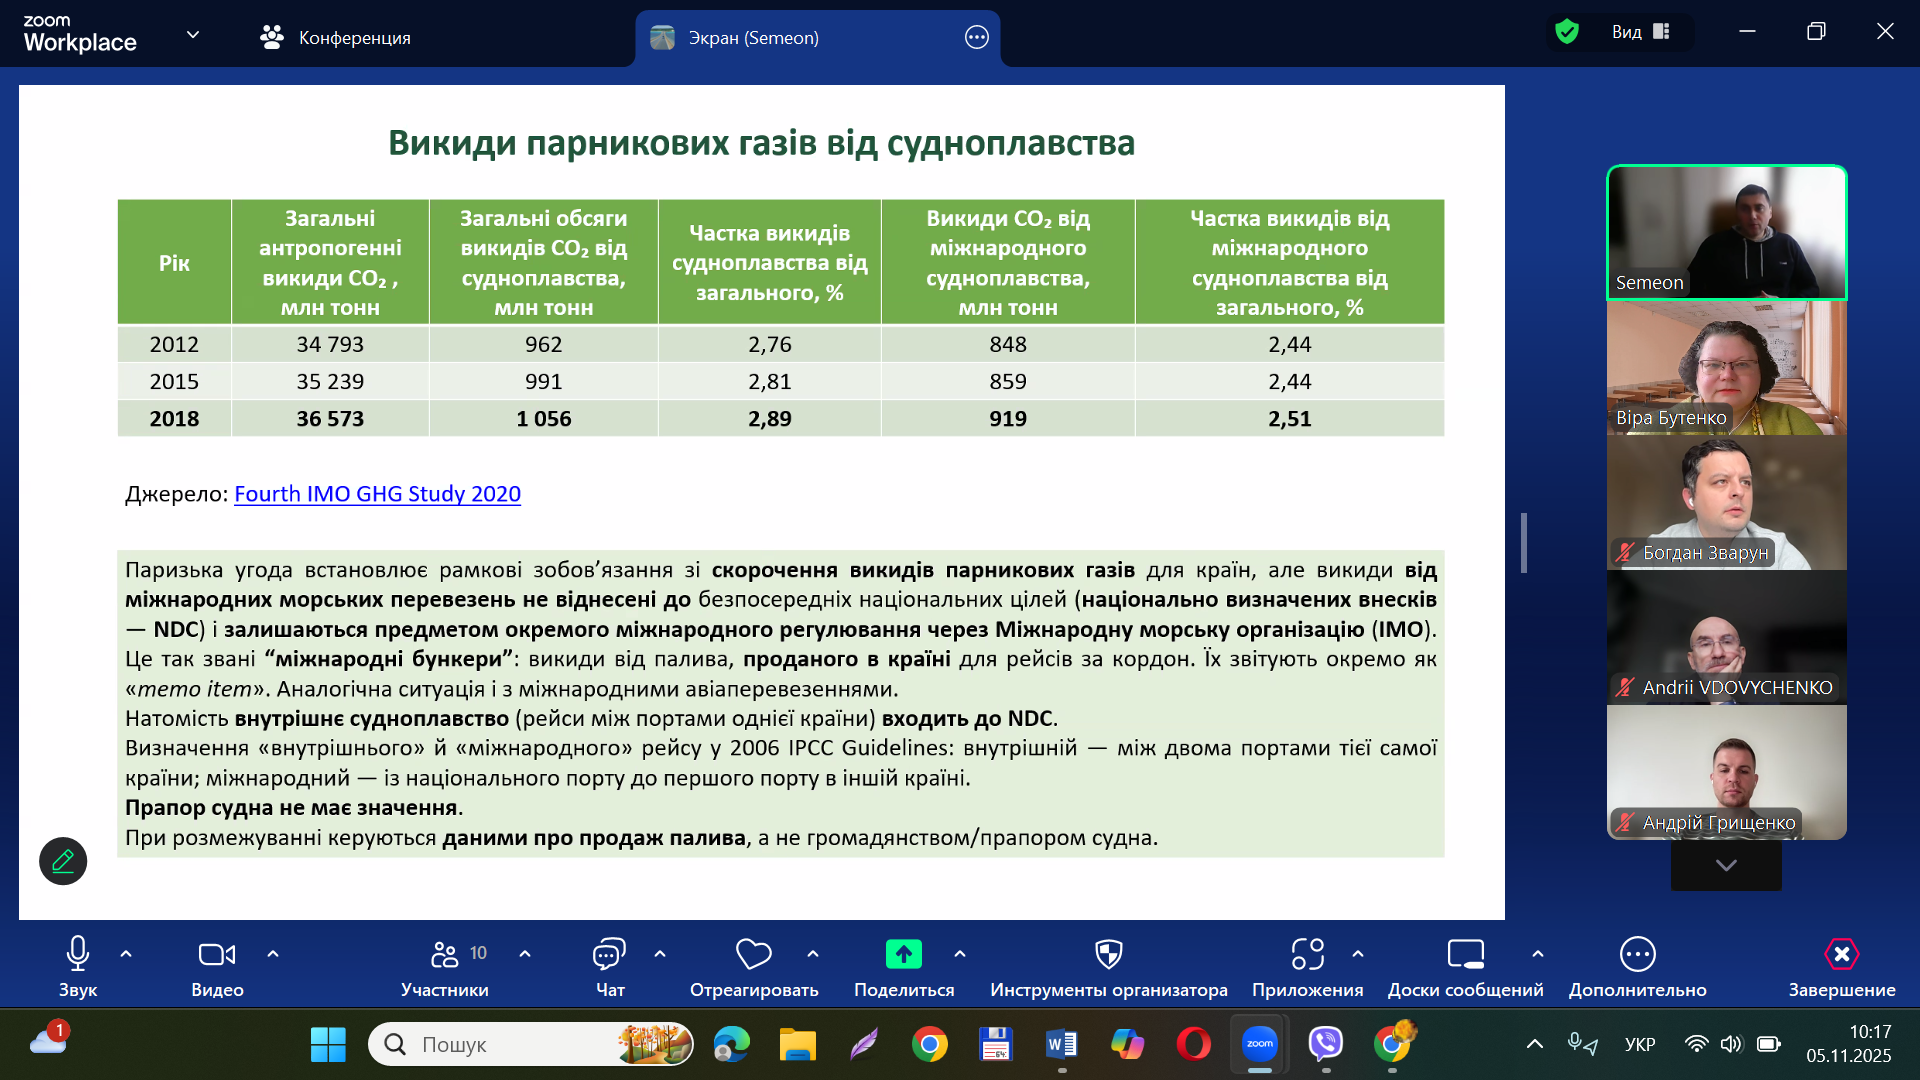Click the annotation pencil icon
The image size is (1920, 1080).
tap(63, 861)
